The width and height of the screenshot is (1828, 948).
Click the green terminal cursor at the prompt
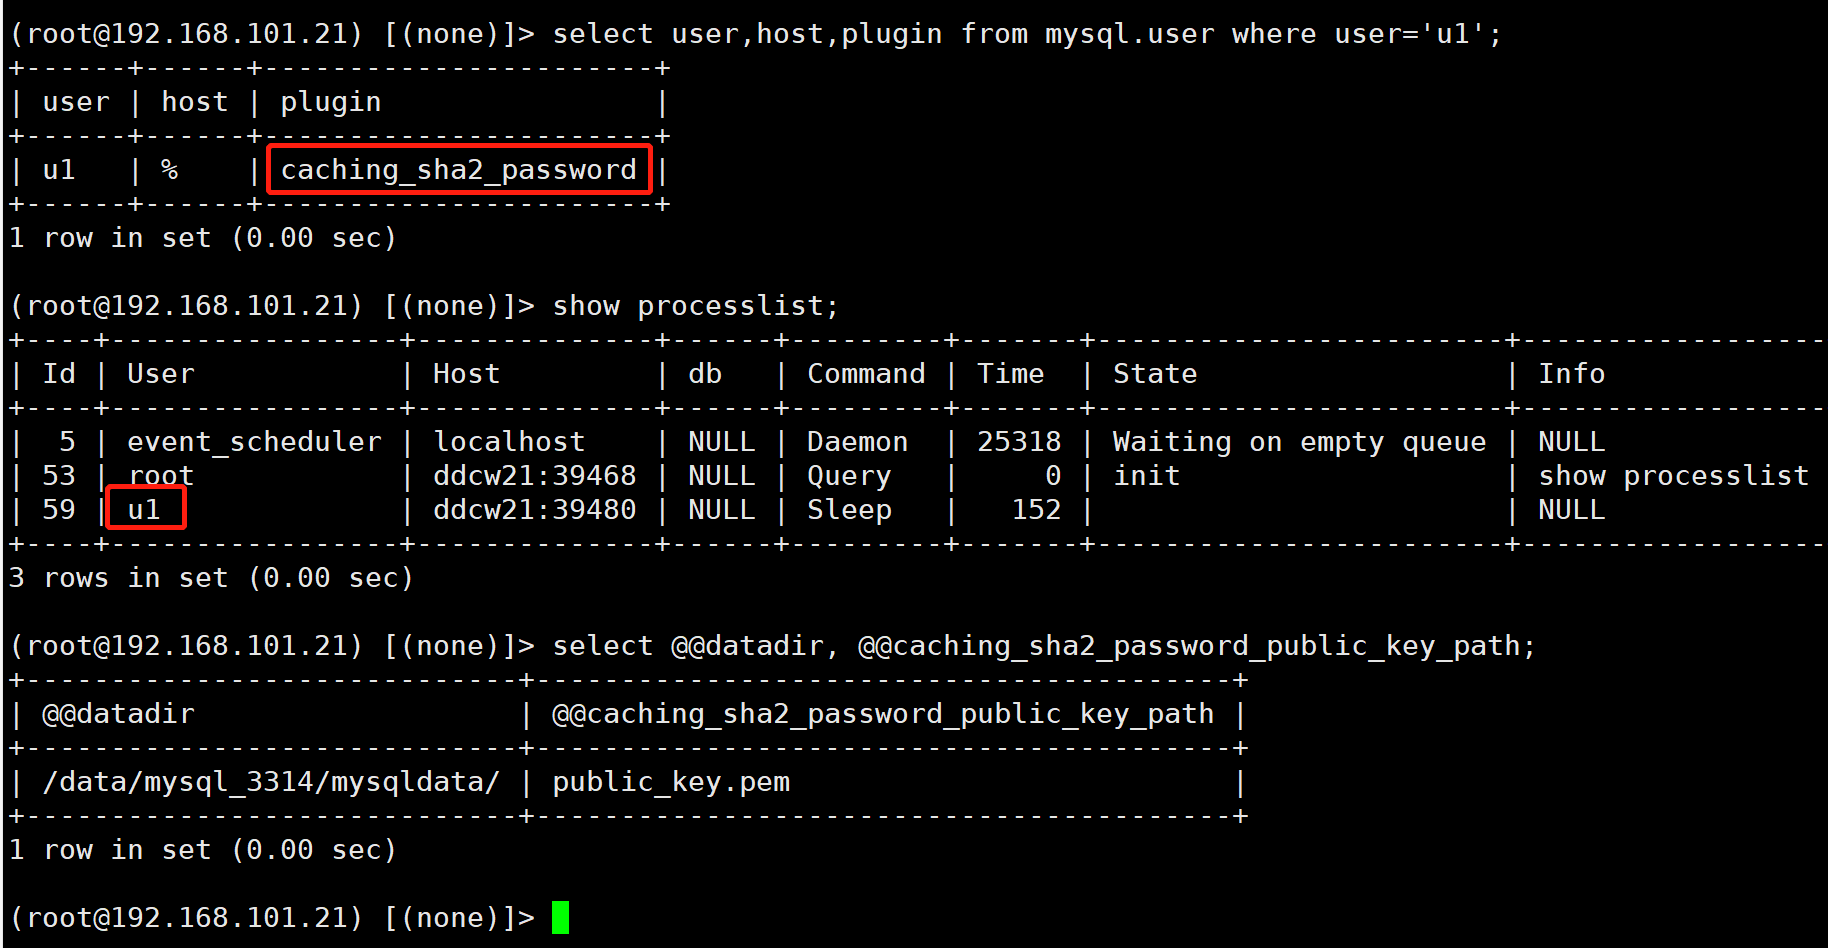point(560,917)
